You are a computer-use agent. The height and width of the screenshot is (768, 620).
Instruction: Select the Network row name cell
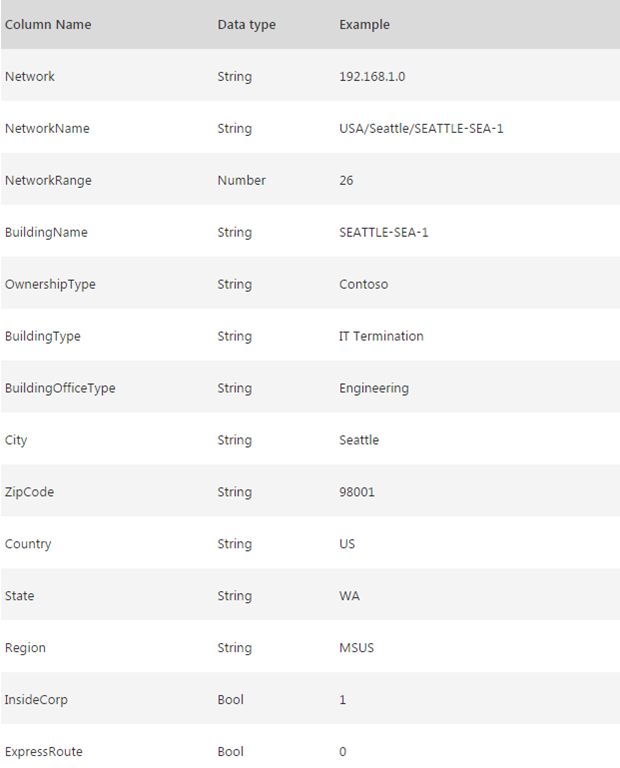[30, 76]
